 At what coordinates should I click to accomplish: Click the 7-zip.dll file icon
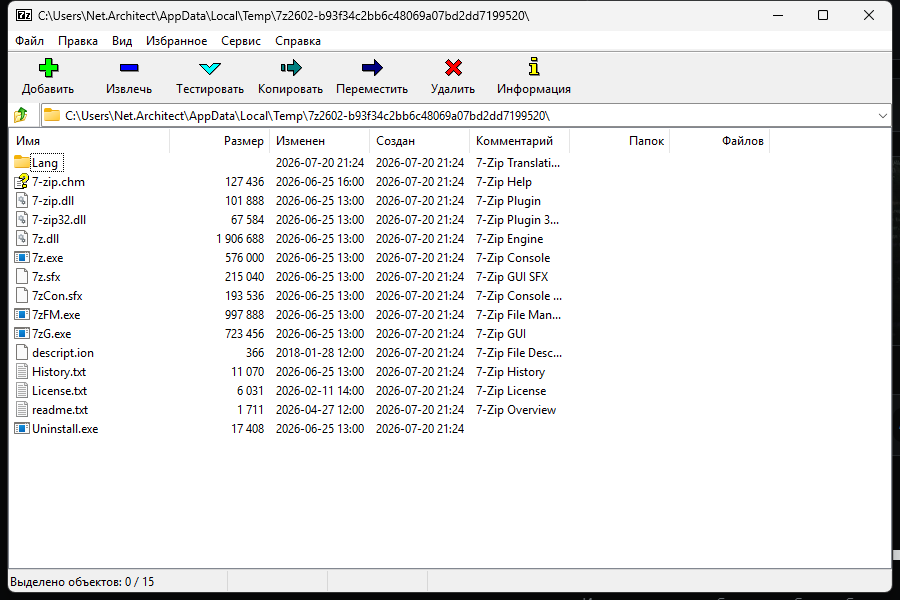point(22,200)
